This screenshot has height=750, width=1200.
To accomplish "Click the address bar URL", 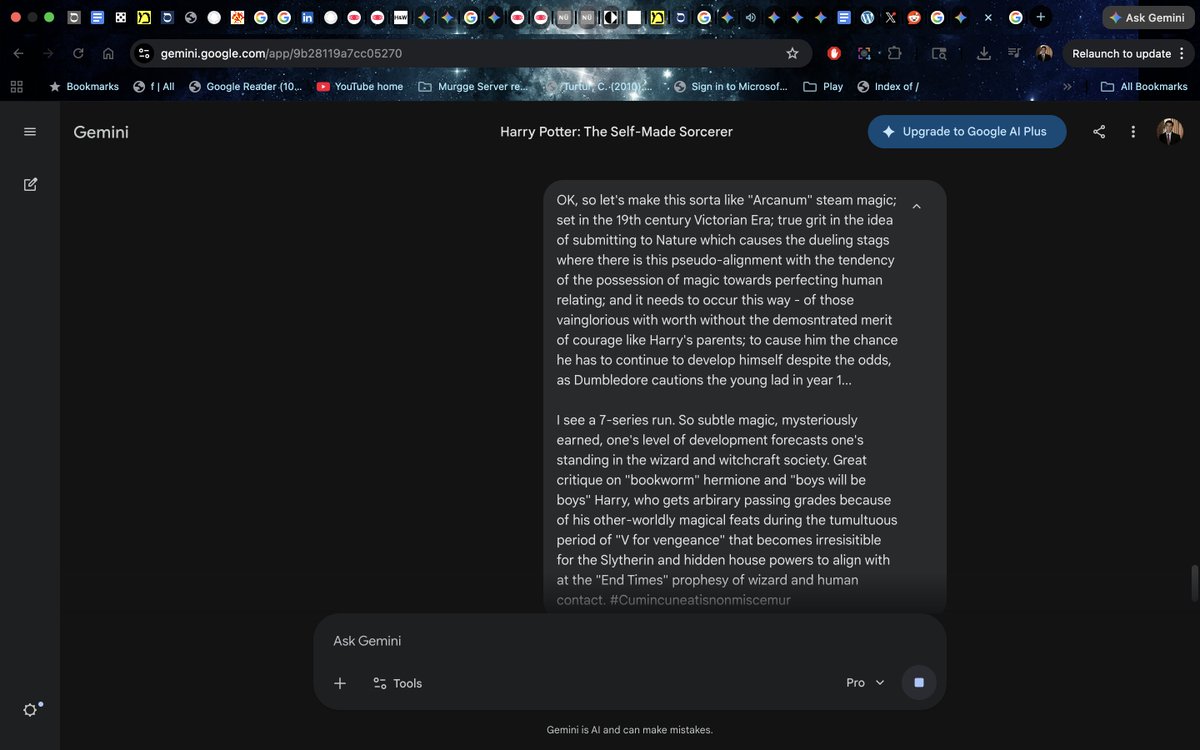I will point(282,53).
